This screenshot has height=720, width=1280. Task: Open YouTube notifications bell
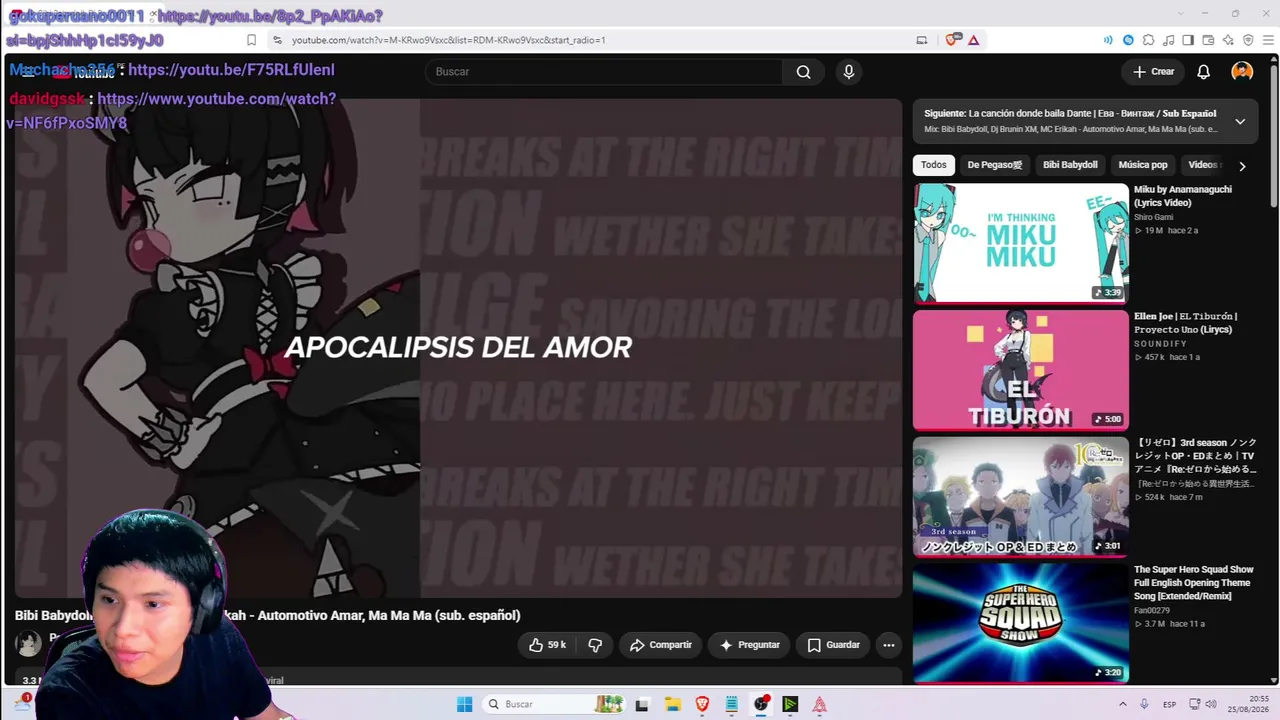coord(1204,72)
